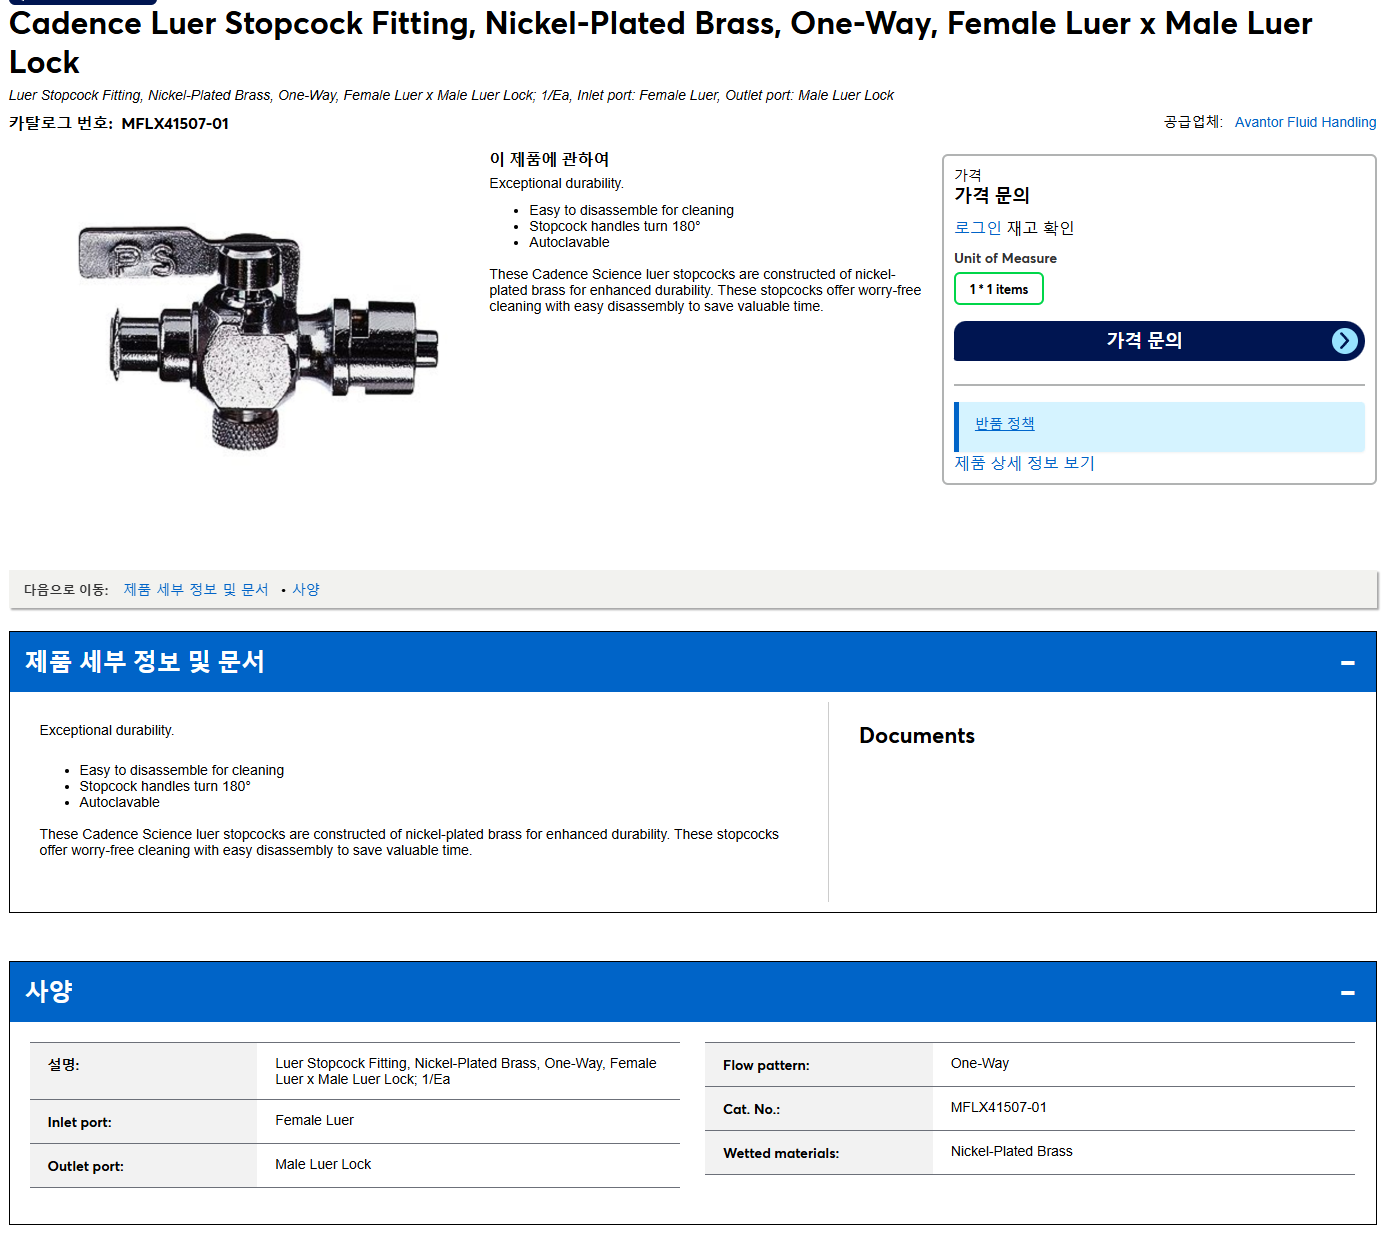Click the Nickel-Plated Brass wetted materials value
The width and height of the screenshot is (1384, 1245).
click(1012, 1152)
